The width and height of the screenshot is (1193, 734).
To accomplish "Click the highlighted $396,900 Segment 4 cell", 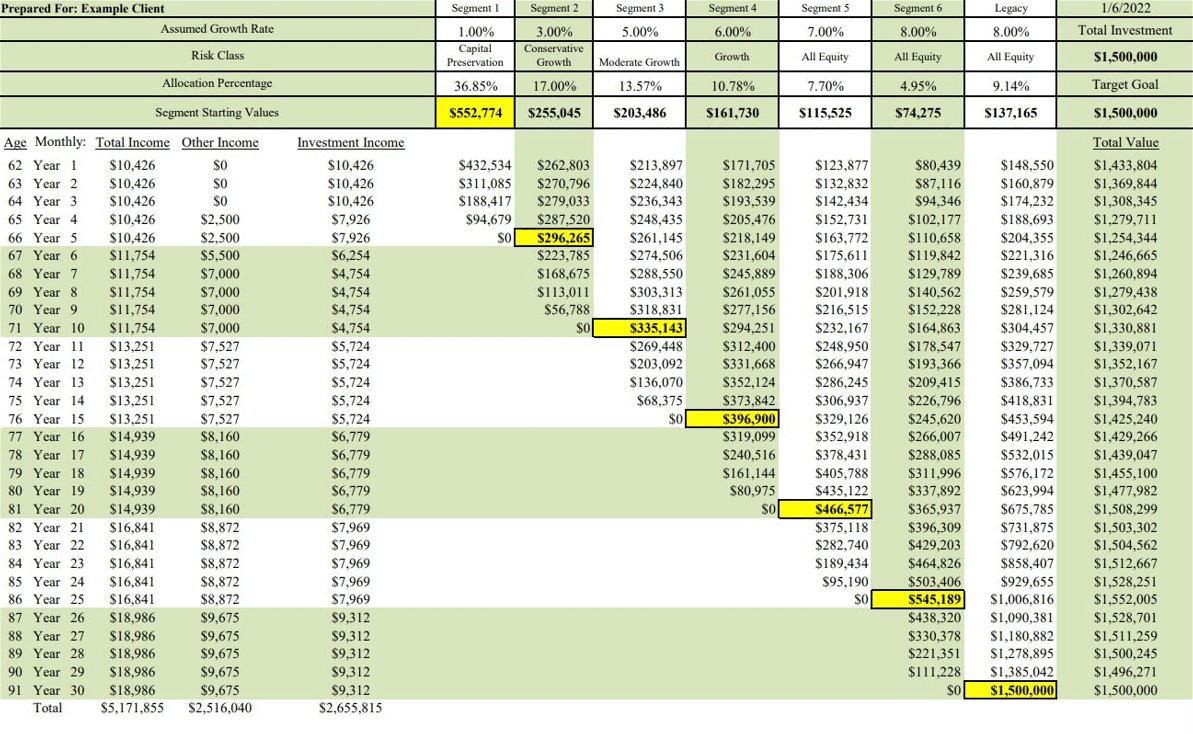I will (x=732, y=418).
